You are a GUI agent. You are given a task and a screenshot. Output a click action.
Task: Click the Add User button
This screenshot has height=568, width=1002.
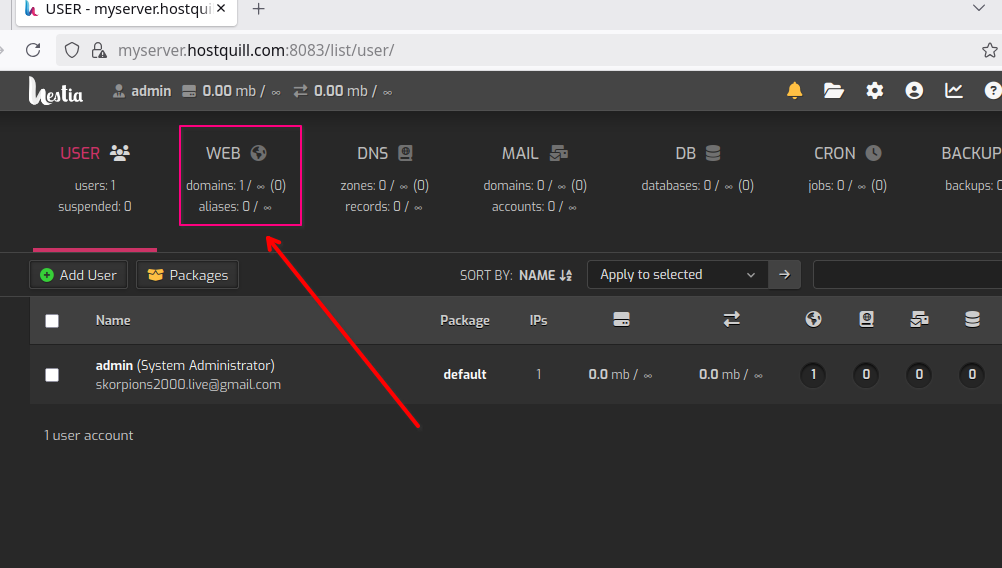pos(78,275)
